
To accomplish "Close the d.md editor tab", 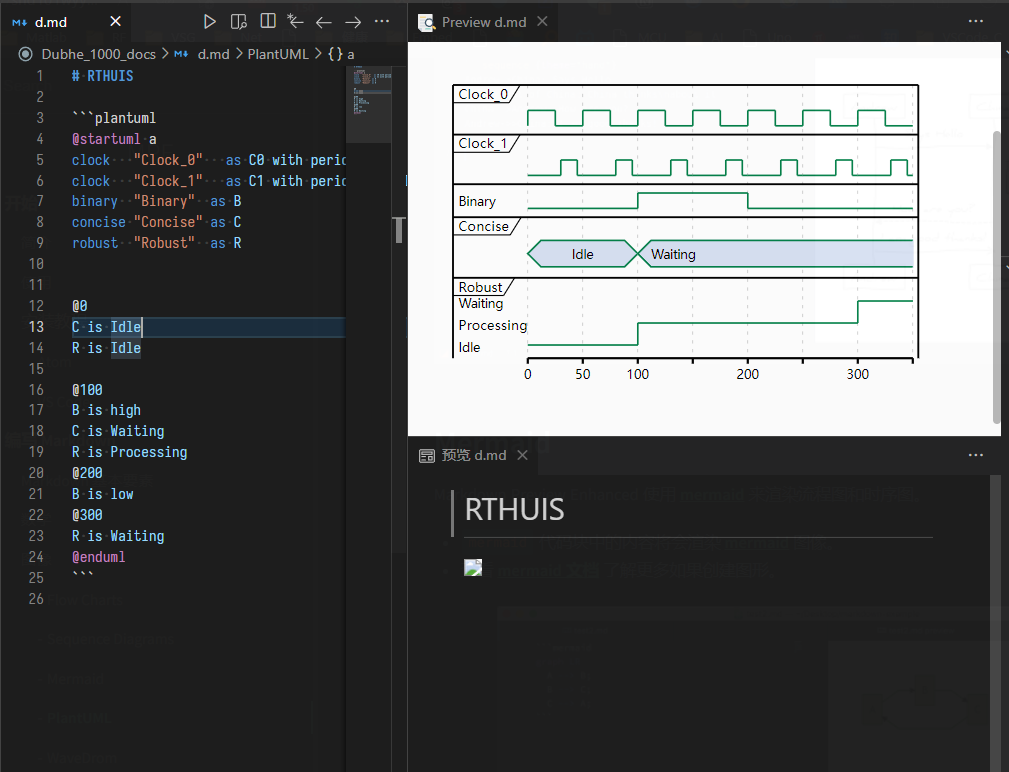I will click(115, 21).
